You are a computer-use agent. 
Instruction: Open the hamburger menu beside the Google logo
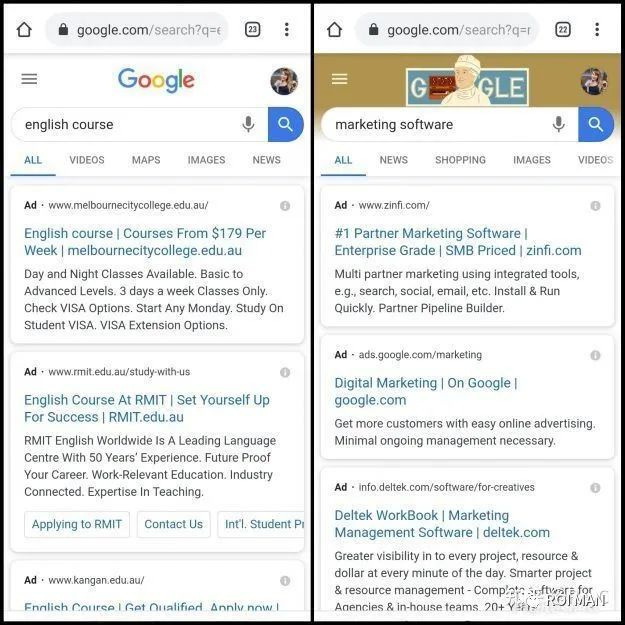(x=29, y=79)
